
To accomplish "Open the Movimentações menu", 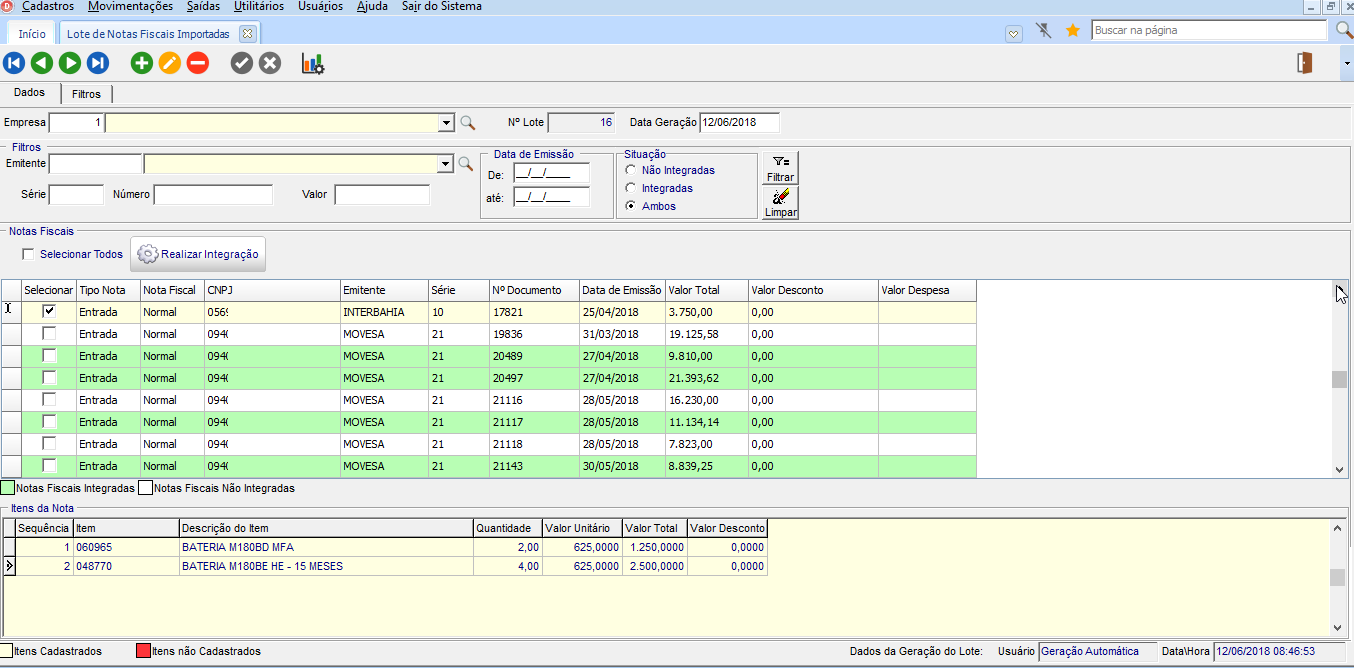I will coord(130,7).
